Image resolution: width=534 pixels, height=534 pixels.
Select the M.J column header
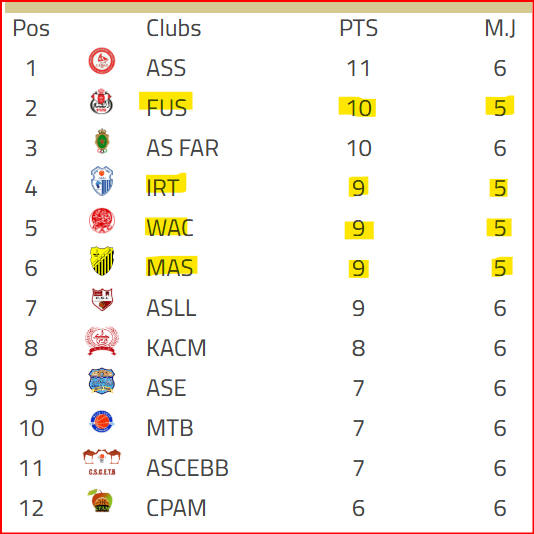tap(500, 28)
